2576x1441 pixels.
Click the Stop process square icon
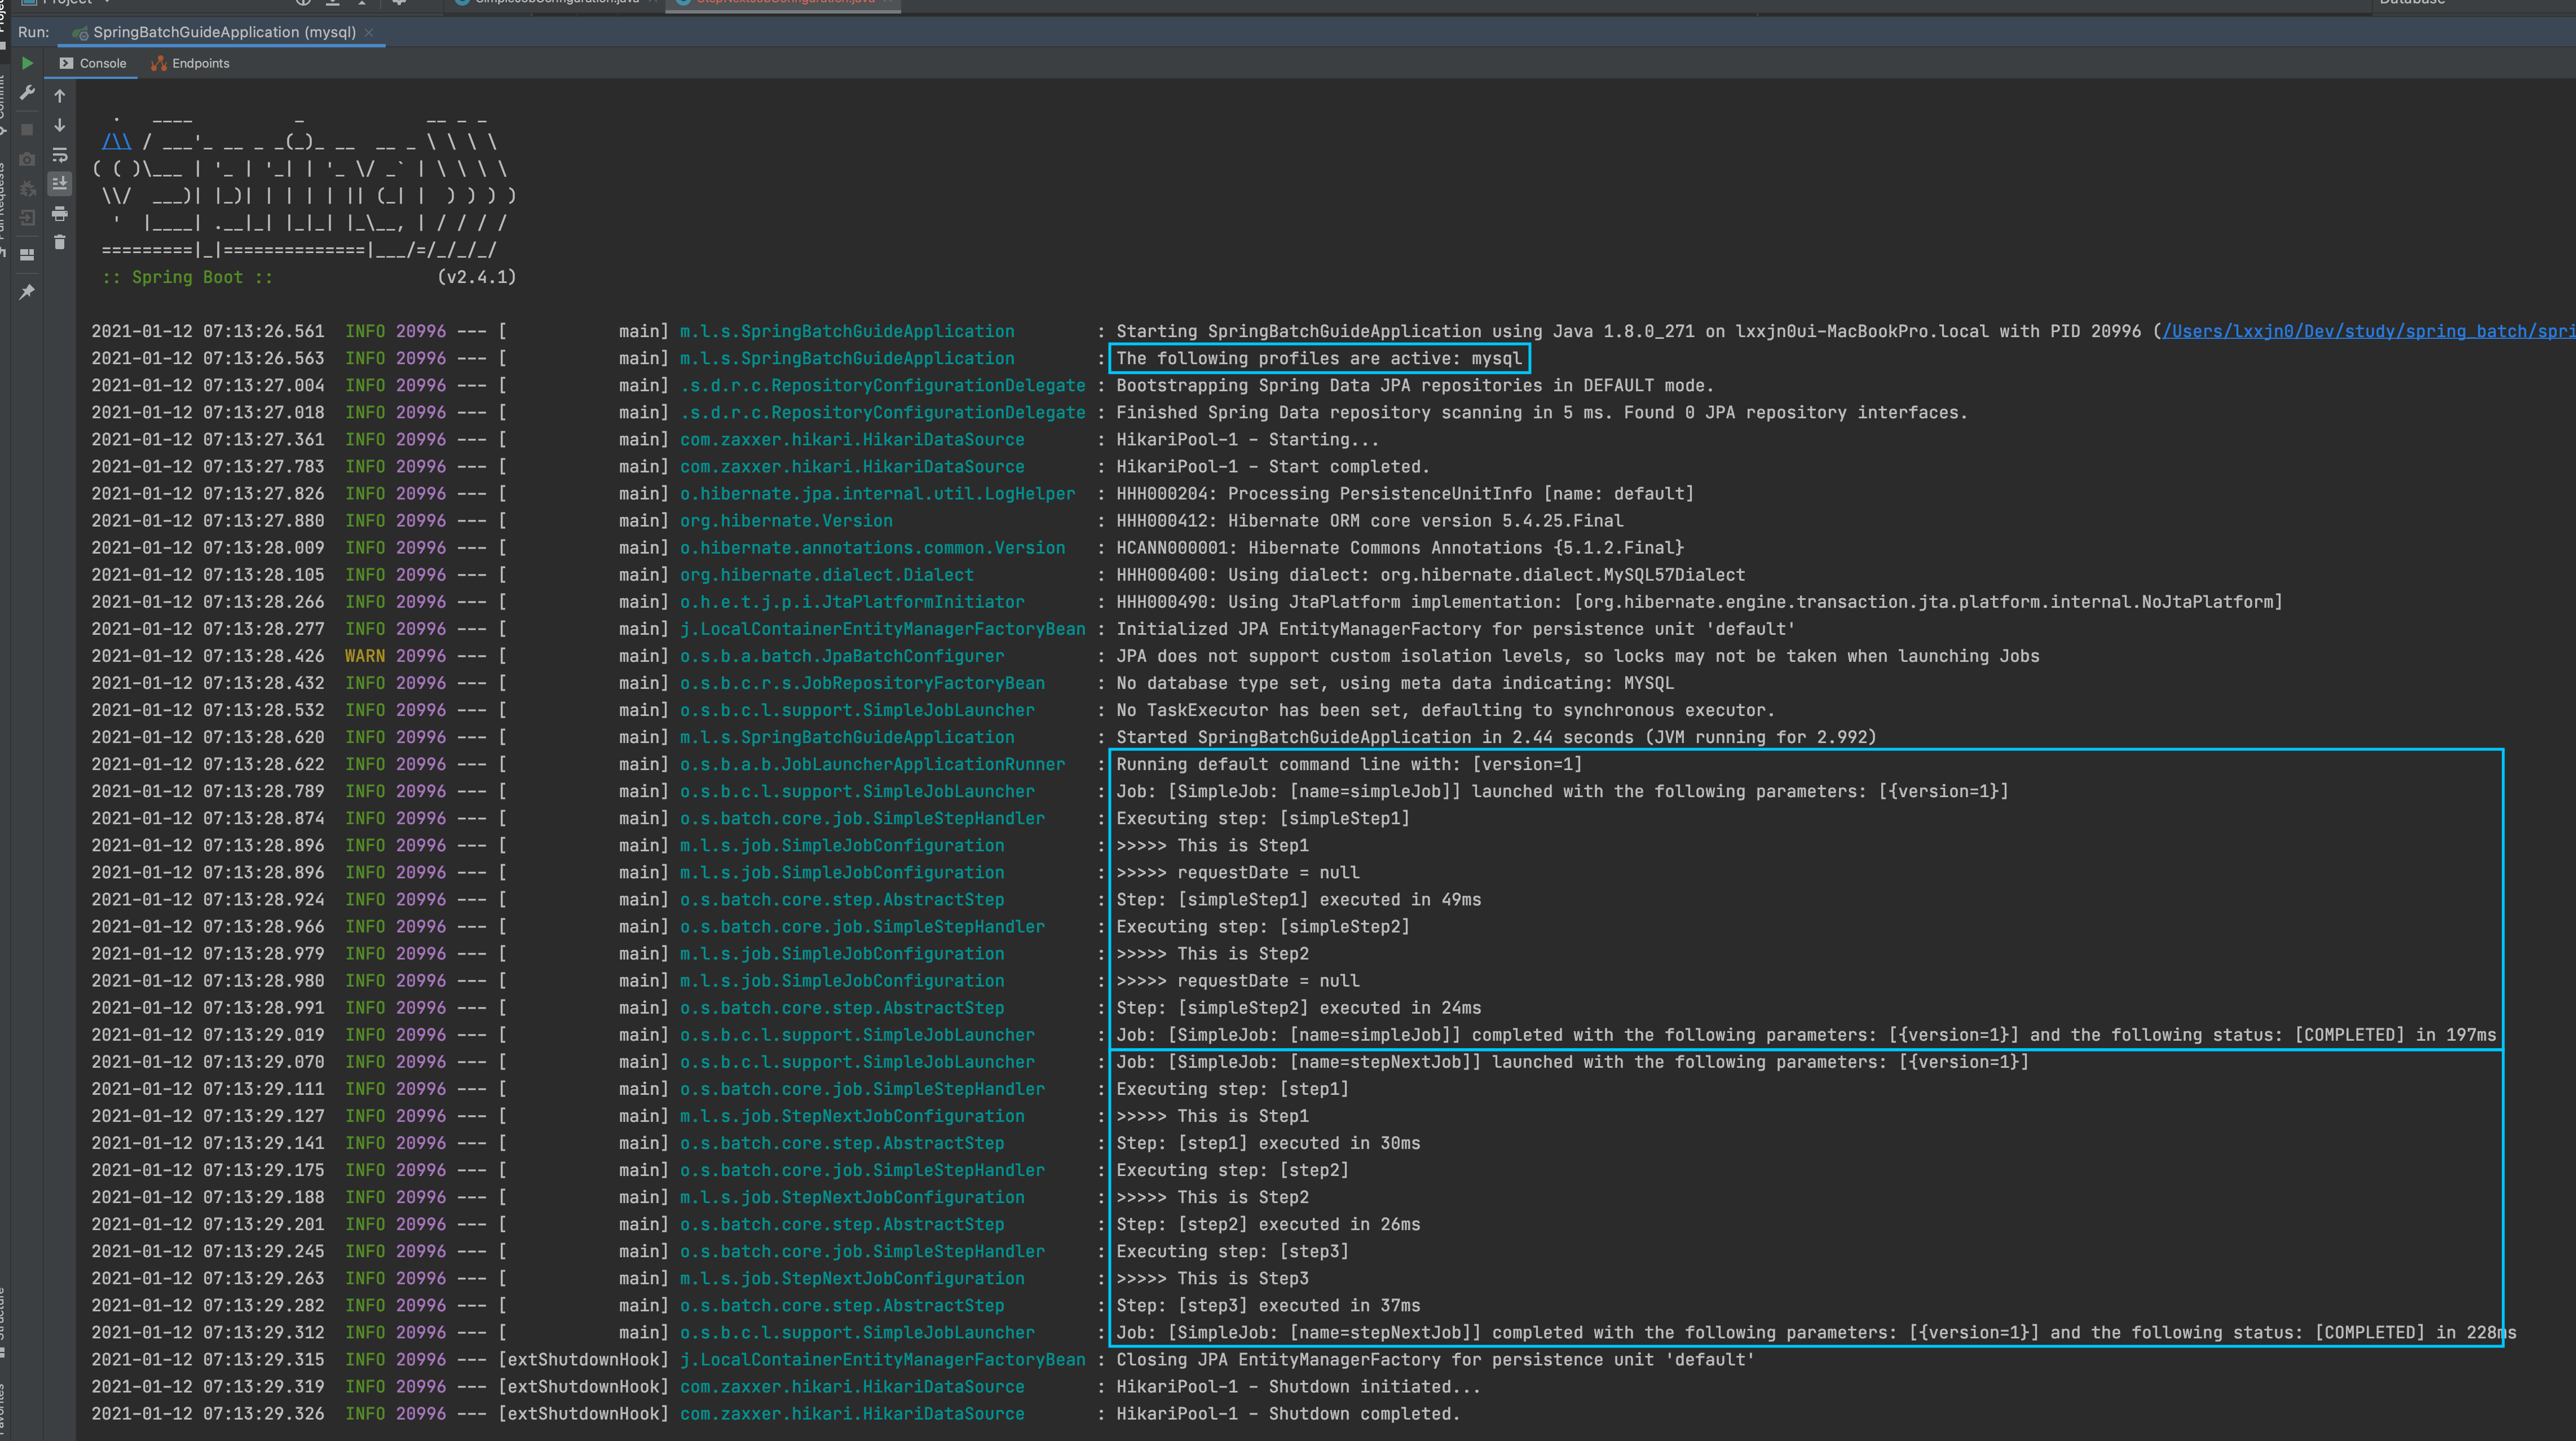[x=27, y=129]
